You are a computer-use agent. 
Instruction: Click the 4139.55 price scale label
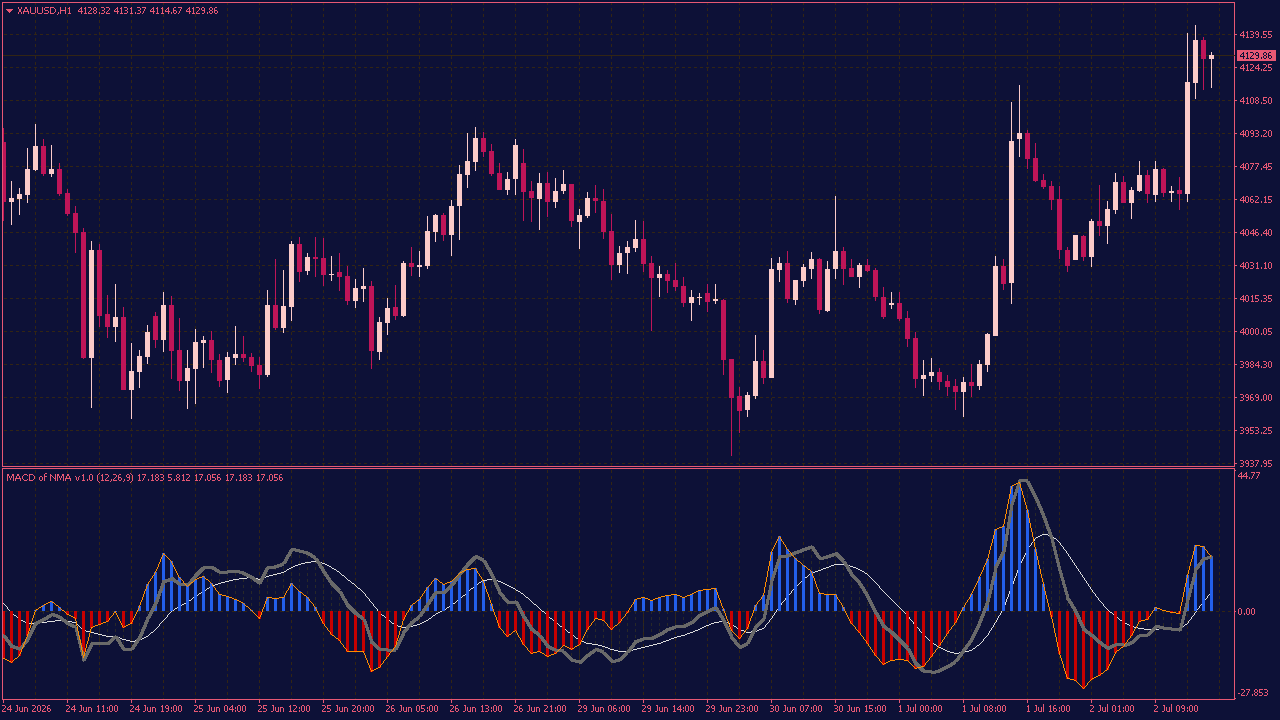click(1255, 35)
